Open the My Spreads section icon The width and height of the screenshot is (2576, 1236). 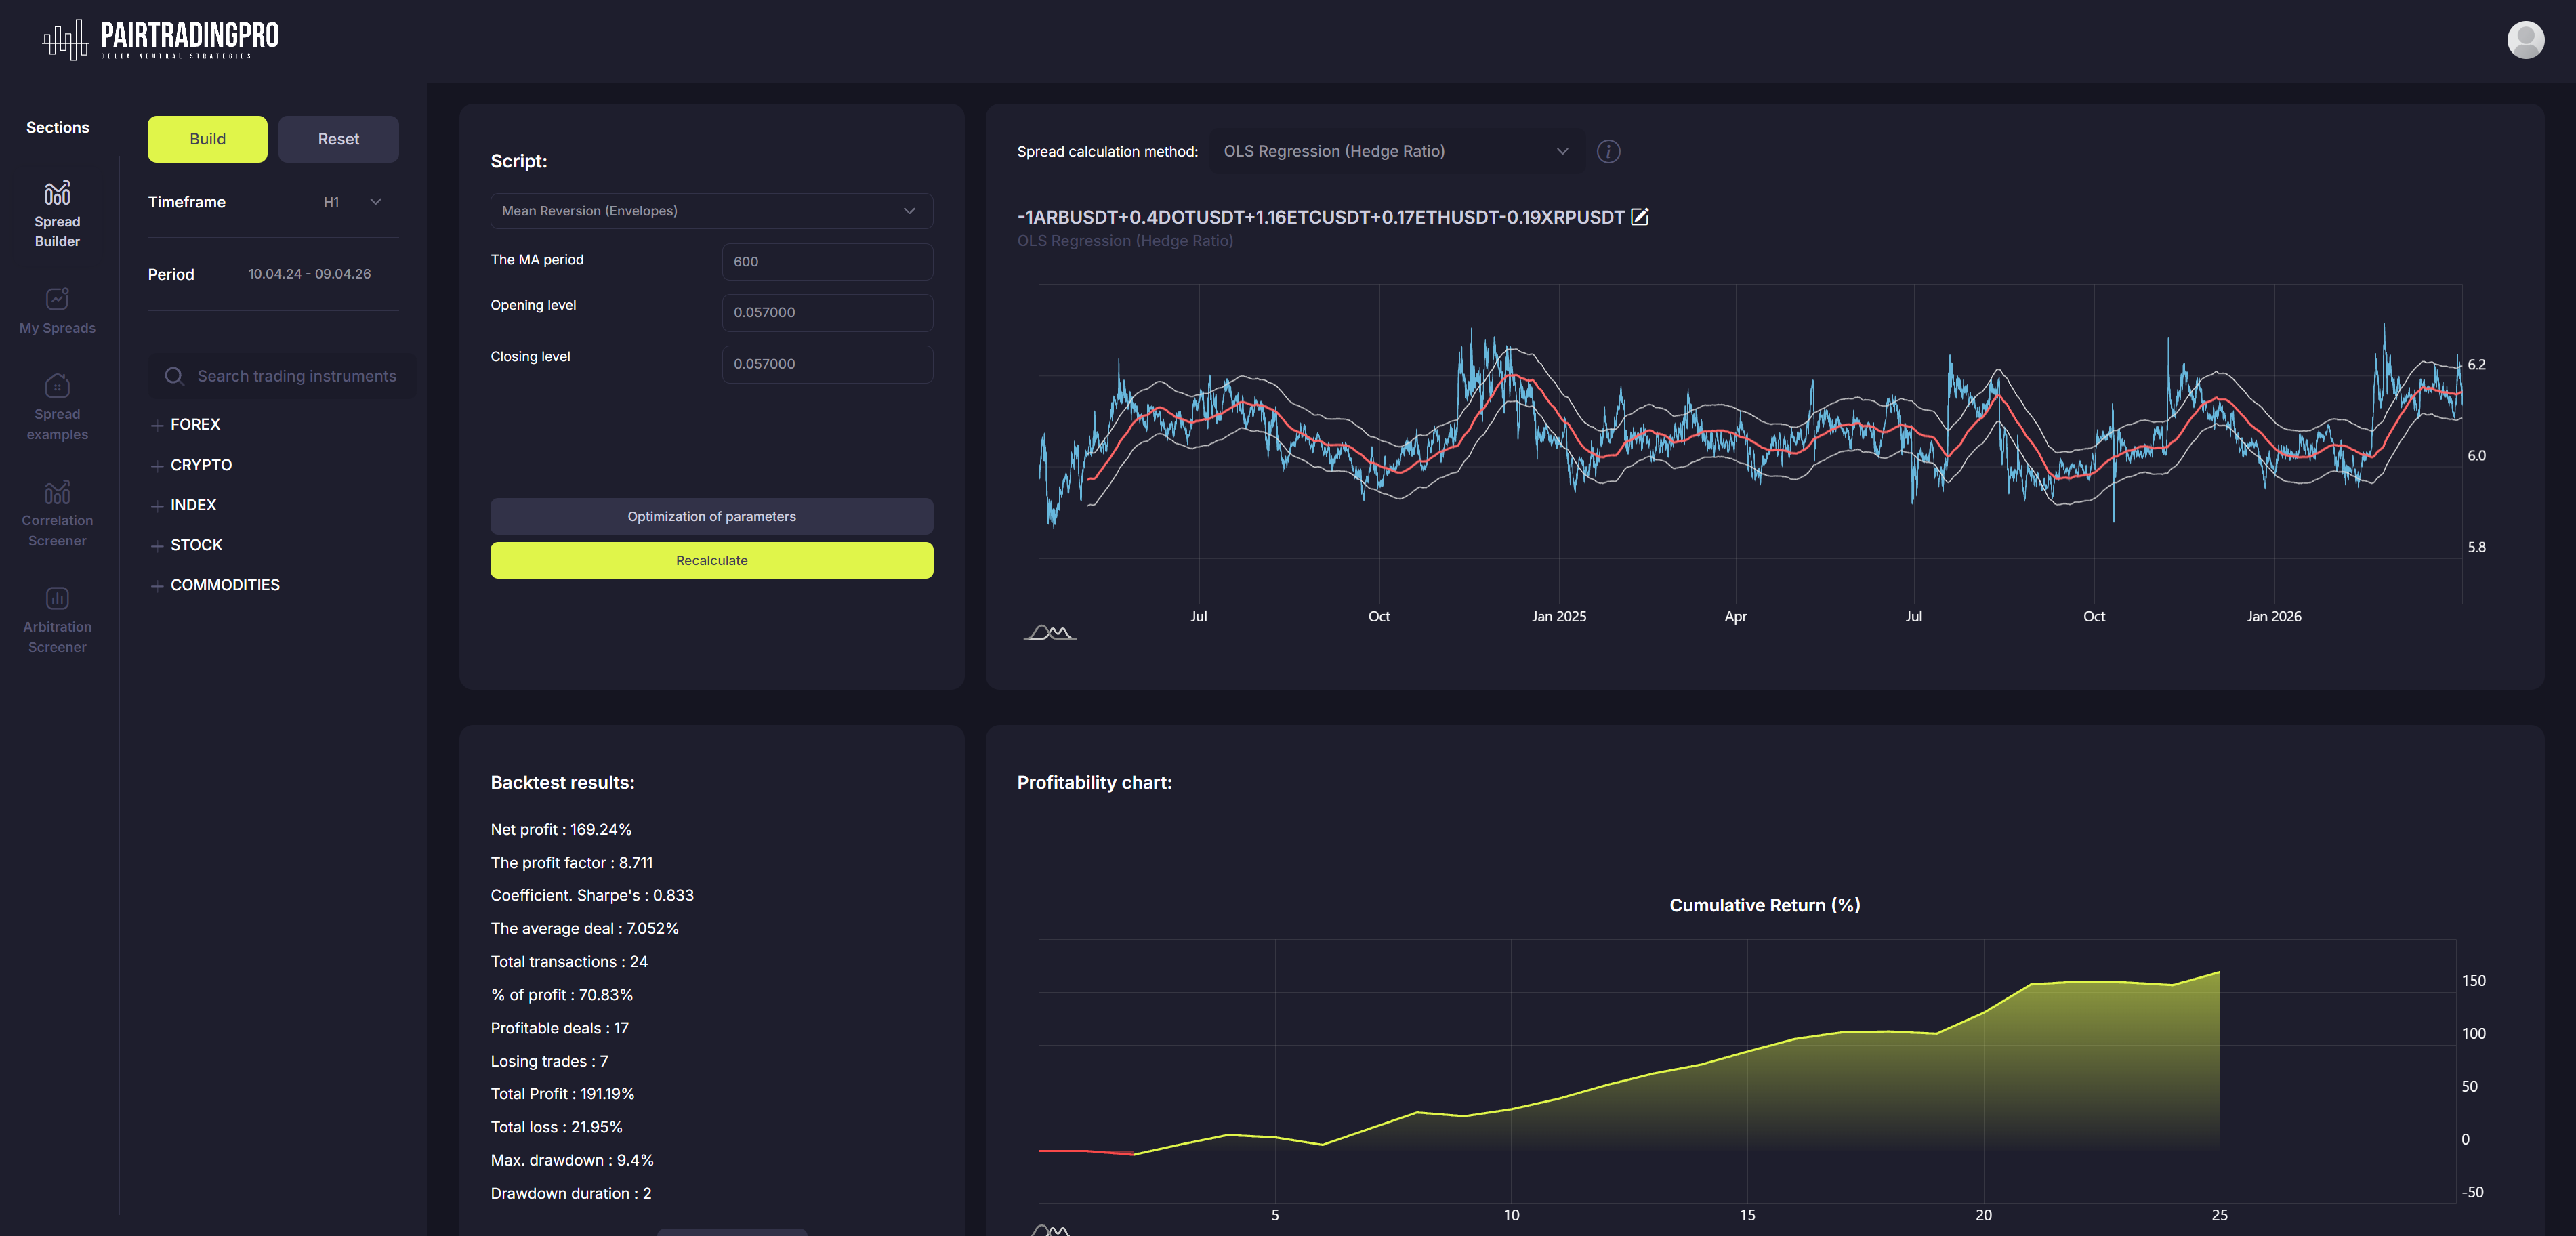click(x=57, y=299)
